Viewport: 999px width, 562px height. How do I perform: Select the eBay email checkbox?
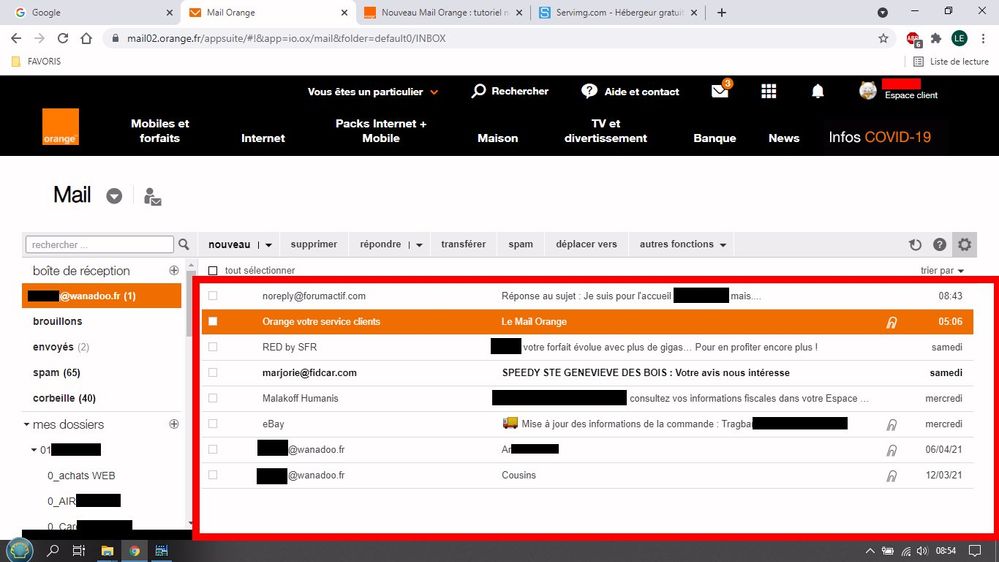(212, 424)
